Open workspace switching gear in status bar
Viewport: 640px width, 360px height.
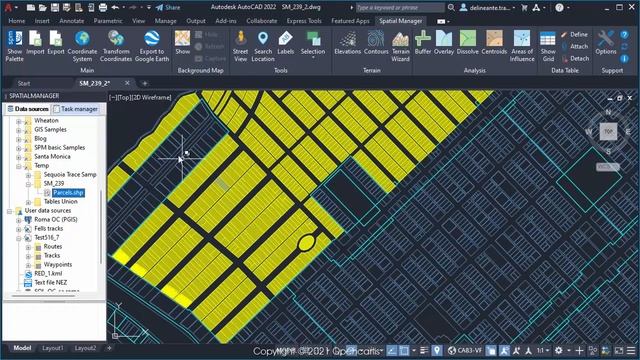[x=558, y=351]
